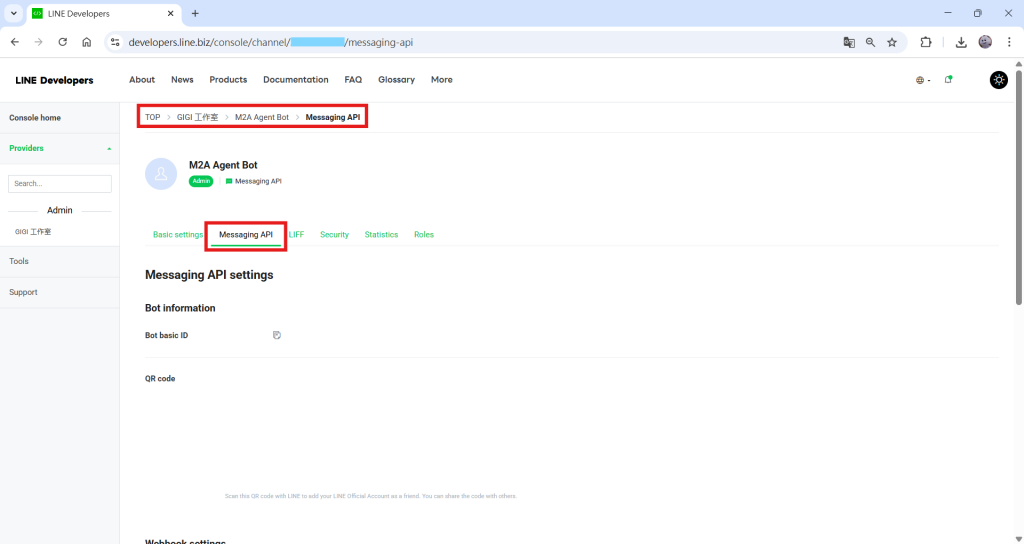Open the About menu item
The width and height of the screenshot is (1024, 544).
142,80
